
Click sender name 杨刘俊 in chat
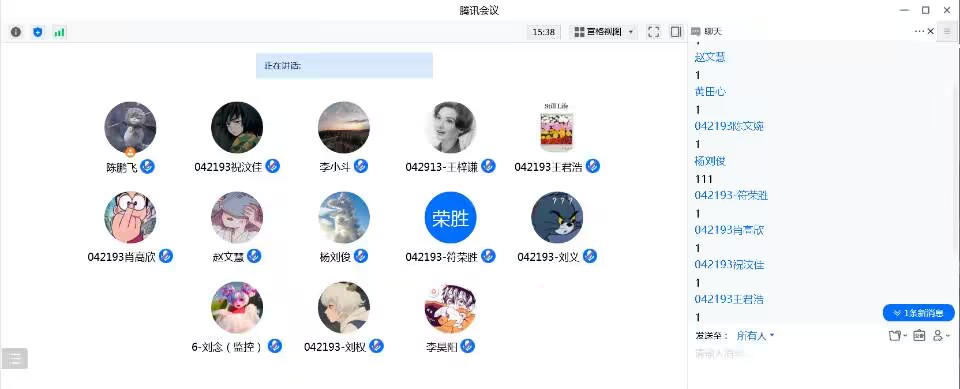tap(710, 161)
